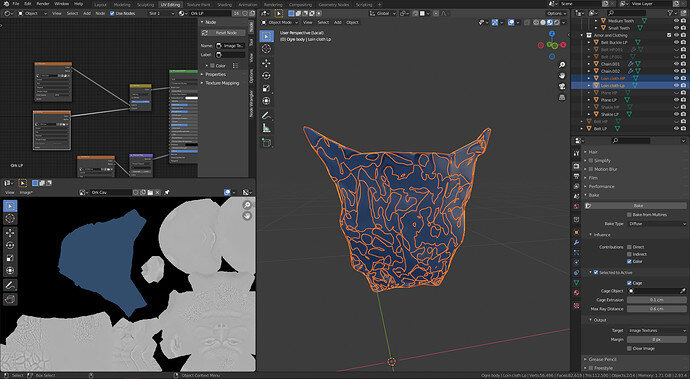The width and height of the screenshot is (690, 379).
Task: Open the Add menu in 3D viewport header
Action: pos(338,22)
